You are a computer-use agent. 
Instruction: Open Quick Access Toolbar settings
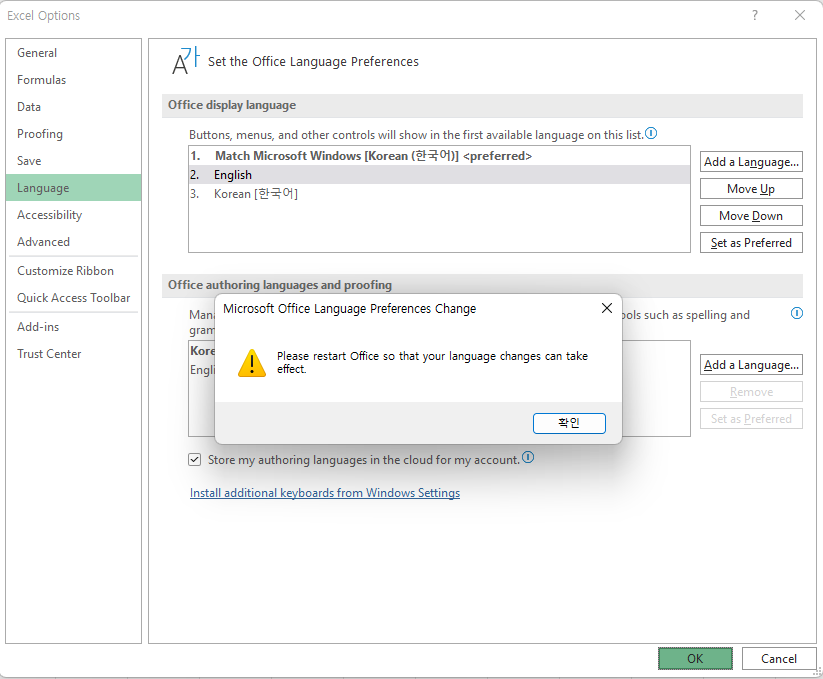(x=73, y=298)
